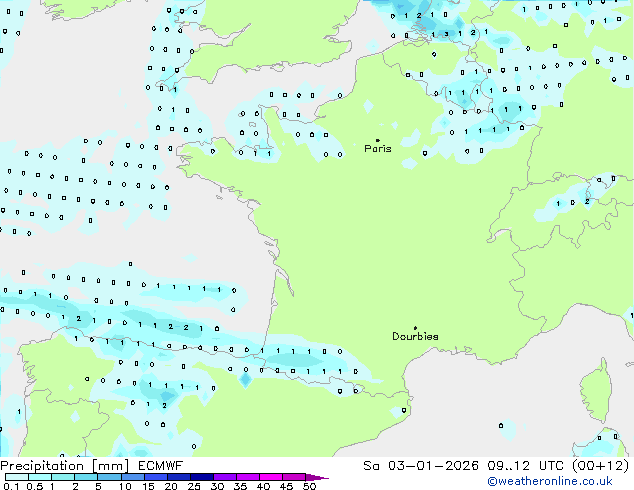Screen dimensions: 634x490
Task: Click the 0.5–1 mm legend swatch
Action: point(40,477)
